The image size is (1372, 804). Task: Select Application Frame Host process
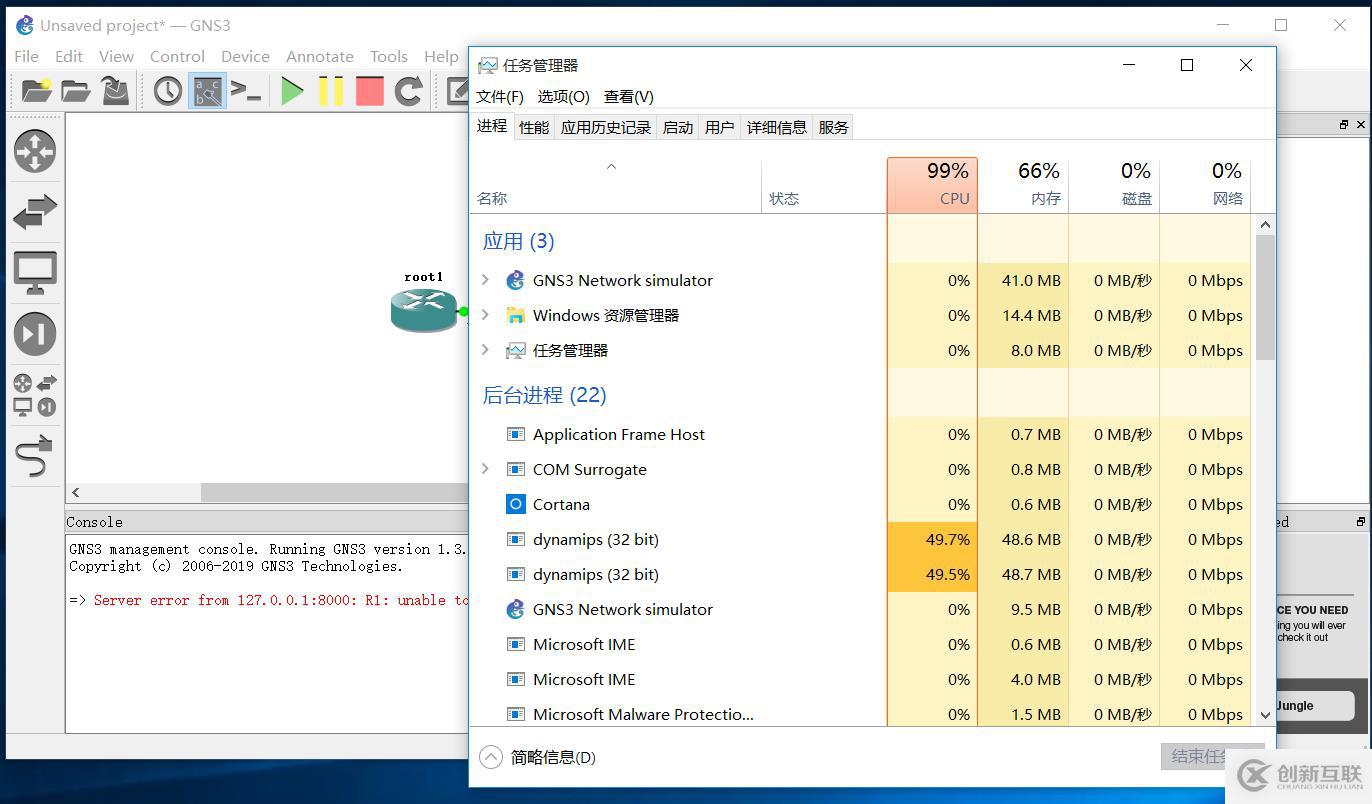point(861,434)
